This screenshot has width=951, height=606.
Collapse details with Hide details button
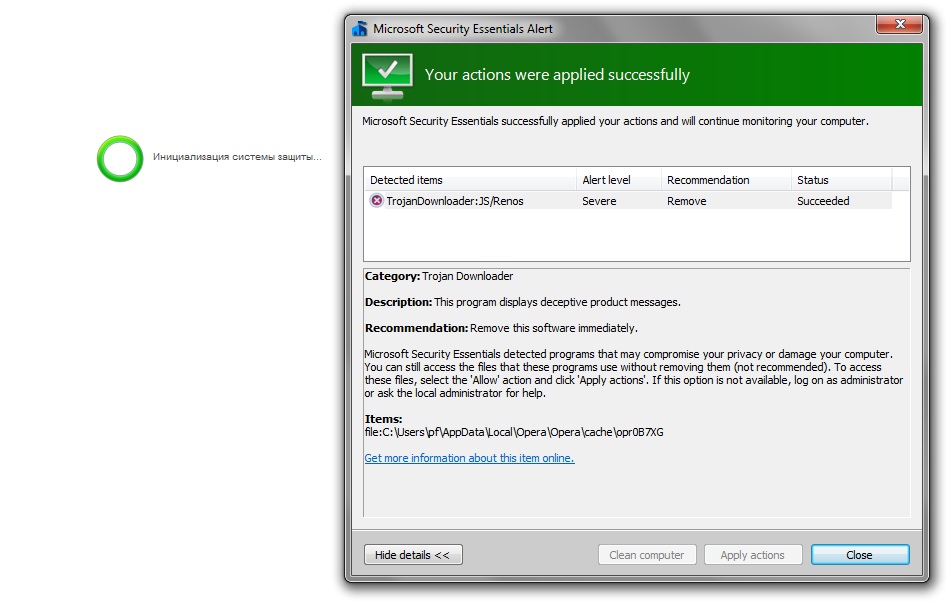413,555
